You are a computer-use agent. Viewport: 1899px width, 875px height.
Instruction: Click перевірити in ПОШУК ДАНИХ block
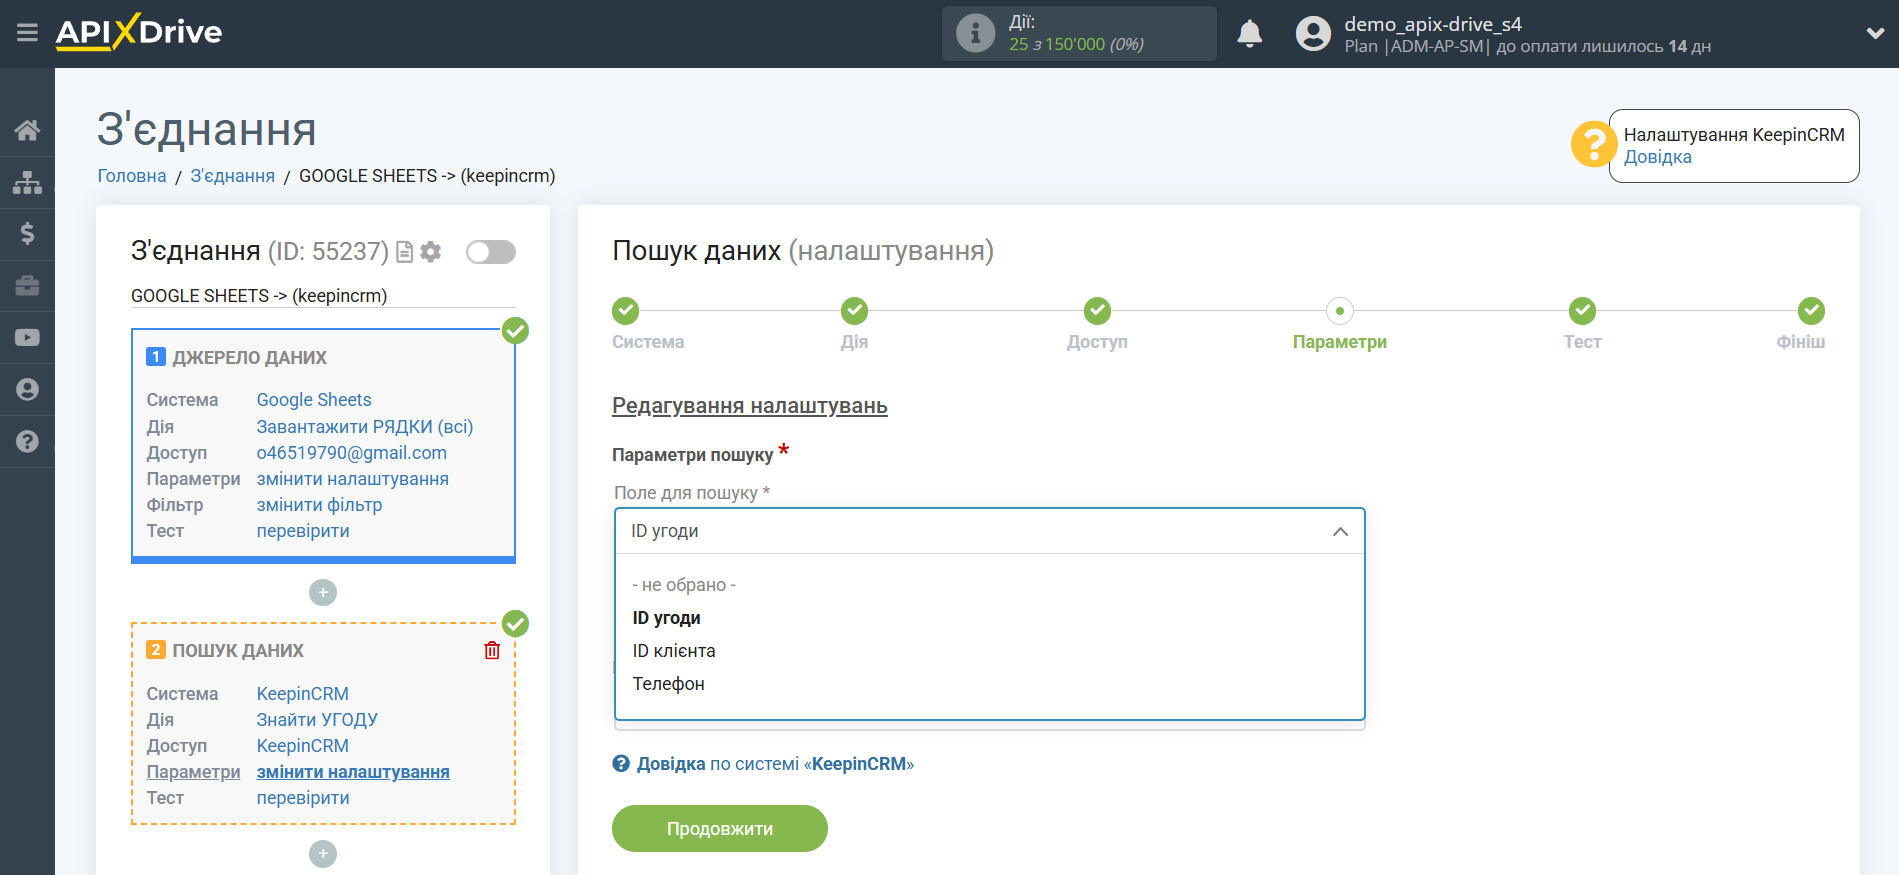(303, 798)
